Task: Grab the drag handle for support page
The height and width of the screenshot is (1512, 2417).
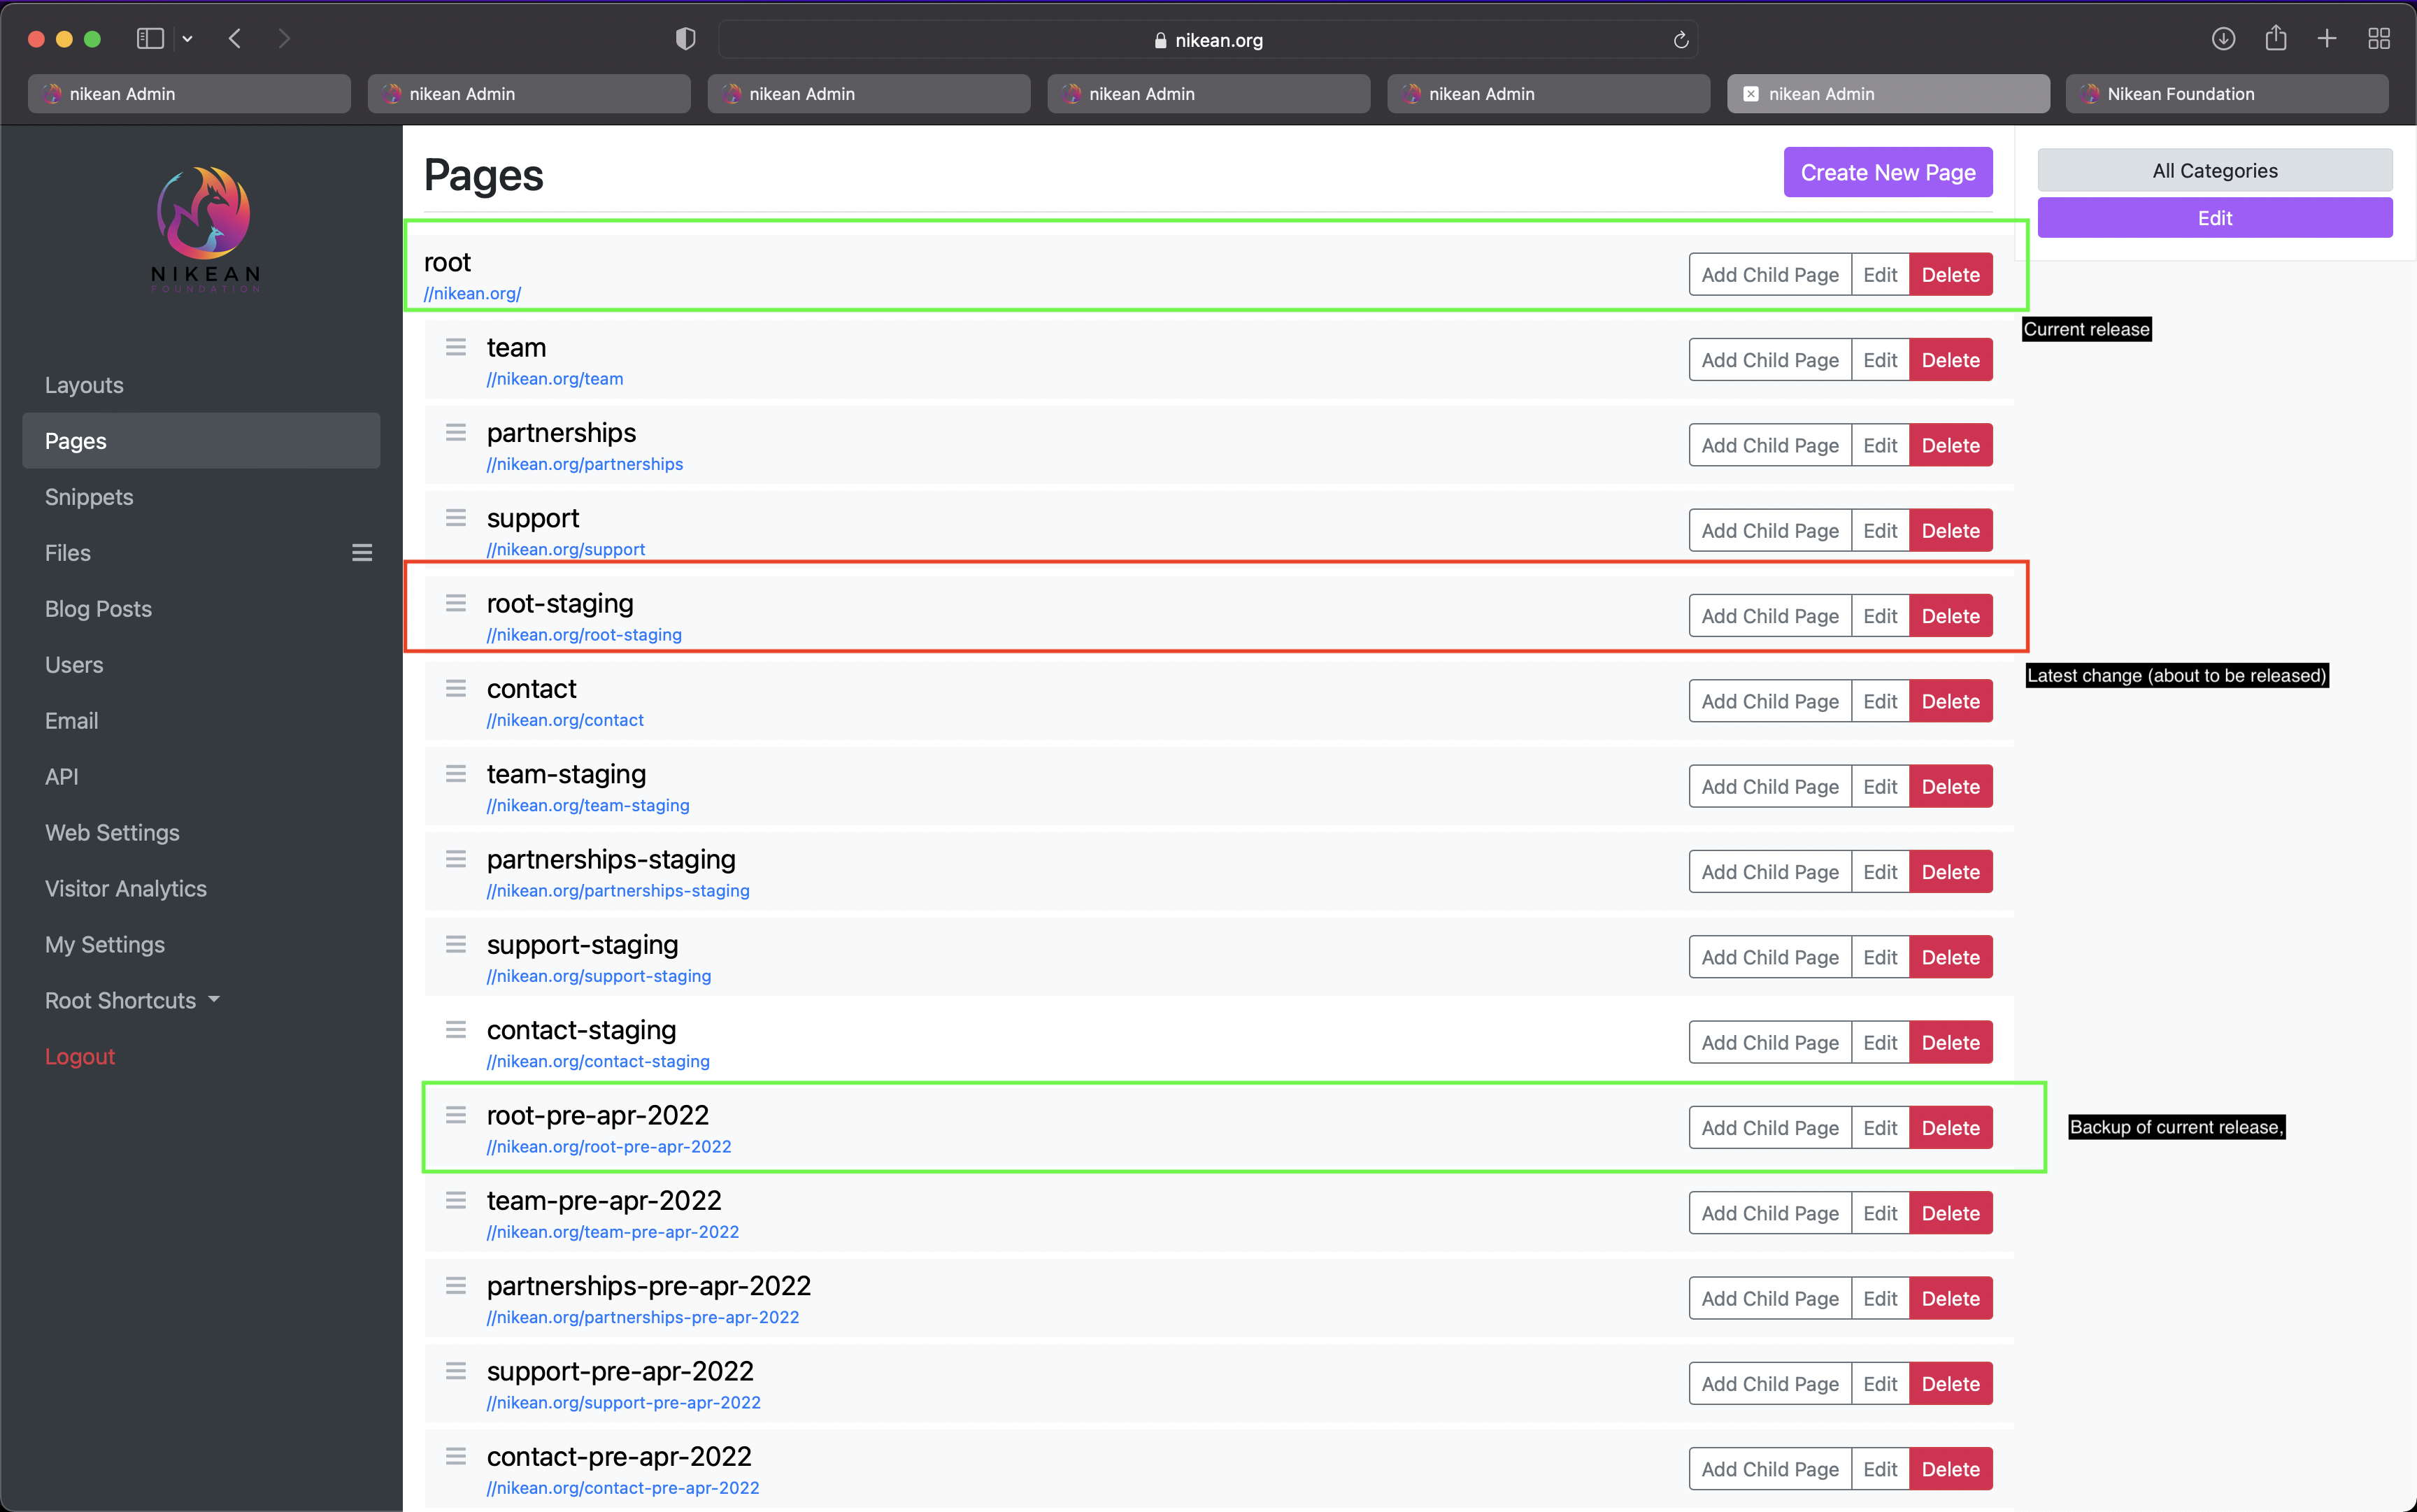Action: click(456, 518)
